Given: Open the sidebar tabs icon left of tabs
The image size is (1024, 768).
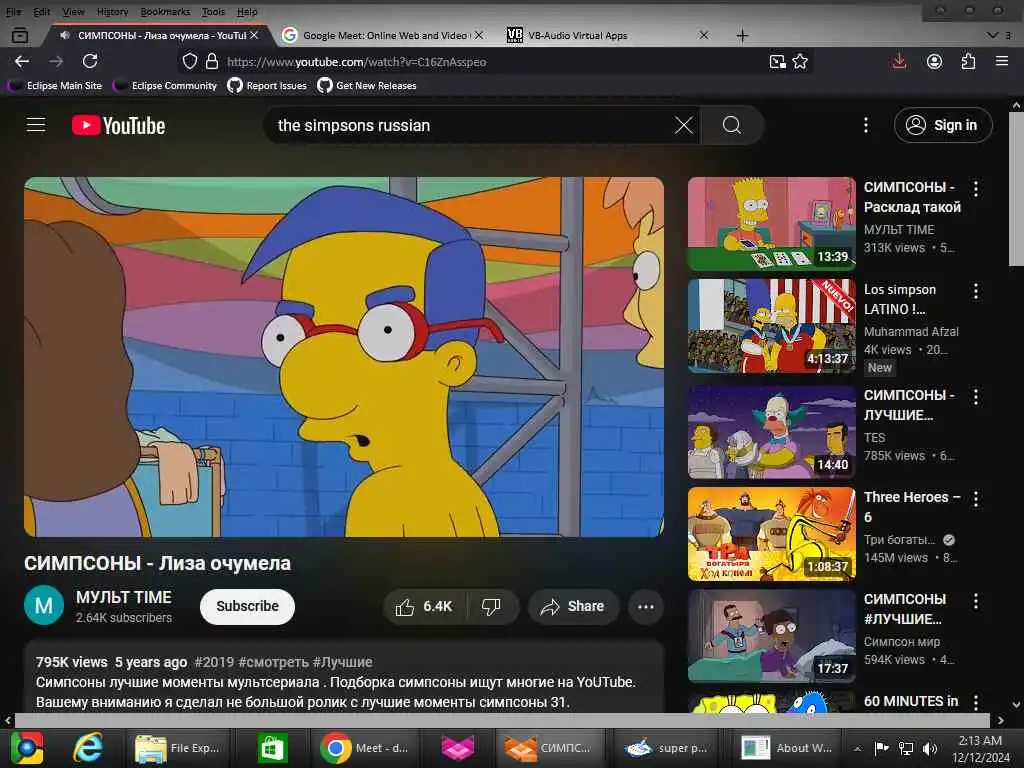Looking at the screenshot, I should click(x=20, y=35).
